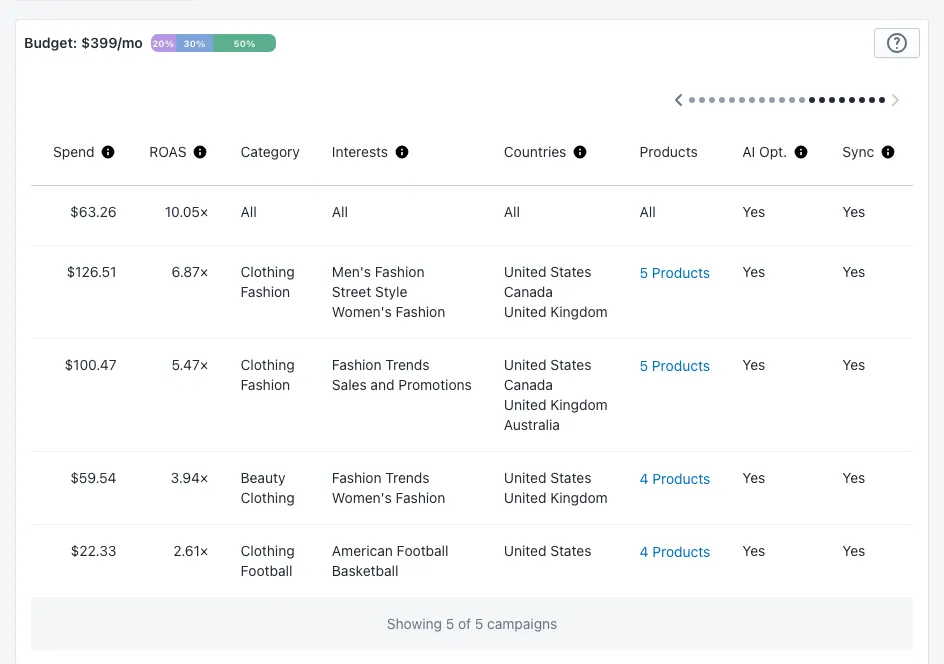The image size is (944, 664).
Task: Open 4 Products link for $59.54 campaign
Action: [674, 479]
